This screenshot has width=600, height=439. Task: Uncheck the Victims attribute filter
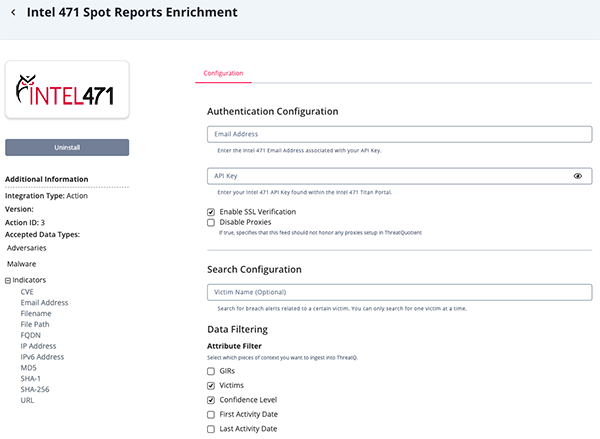point(211,385)
